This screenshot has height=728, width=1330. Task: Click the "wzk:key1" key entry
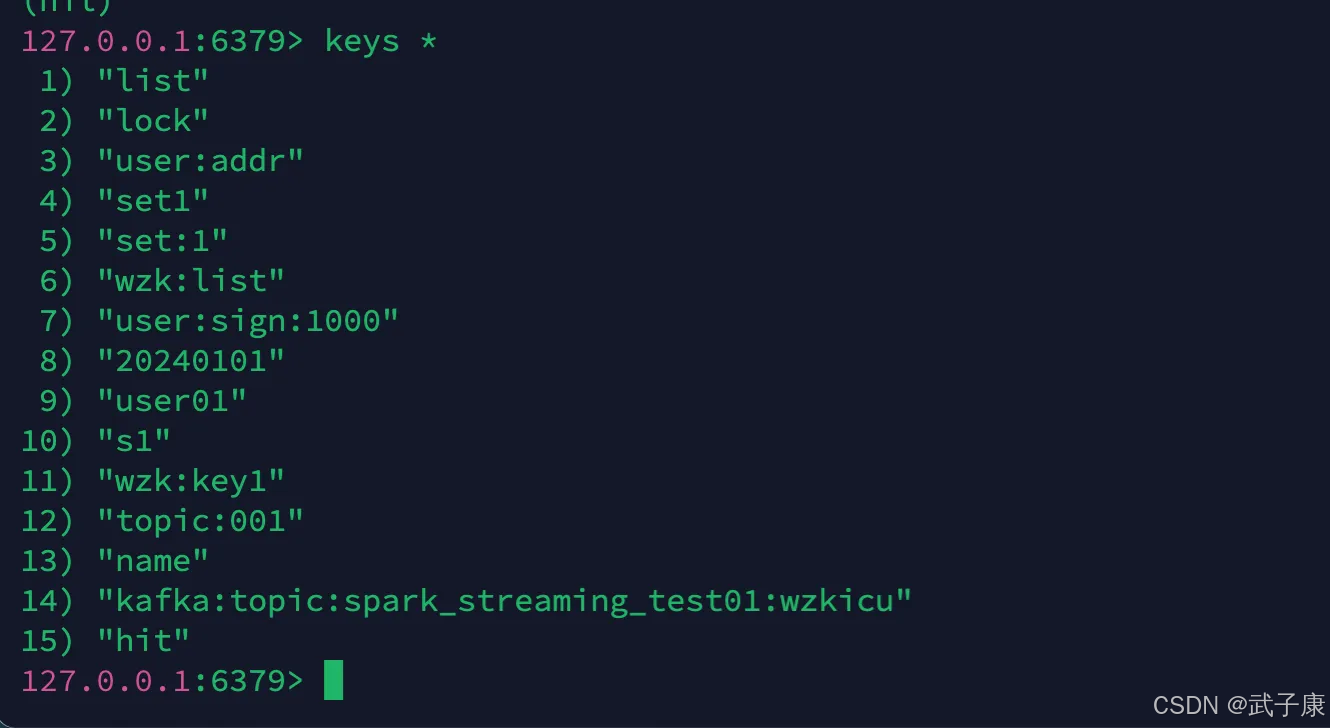pyautogui.click(x=191, y=481)
